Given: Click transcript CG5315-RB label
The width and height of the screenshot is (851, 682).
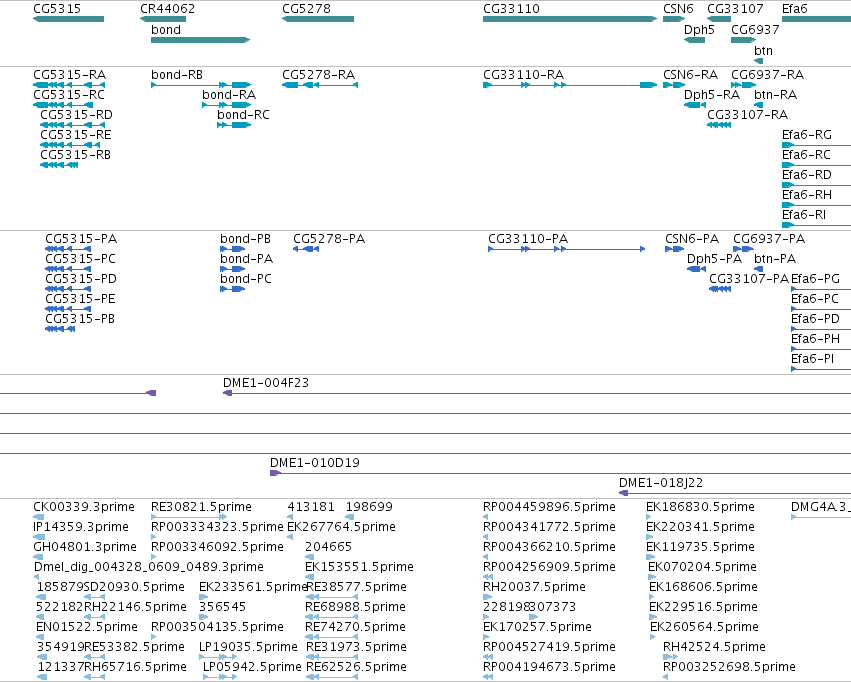Looking at the screenshot, I should pos(75,155).
